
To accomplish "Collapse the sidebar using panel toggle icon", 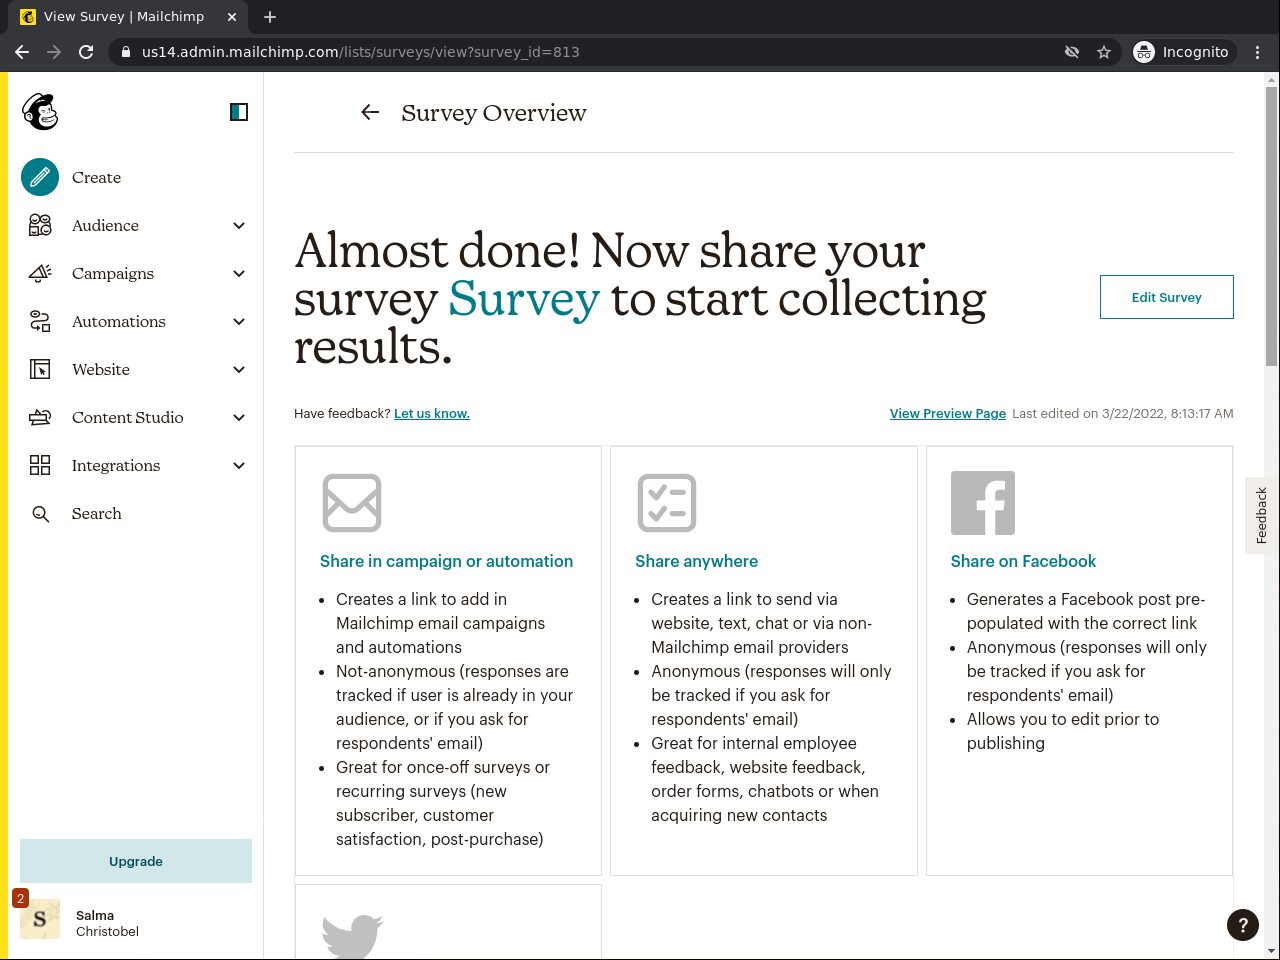I will pyautogui.click(x=239, y=112).
